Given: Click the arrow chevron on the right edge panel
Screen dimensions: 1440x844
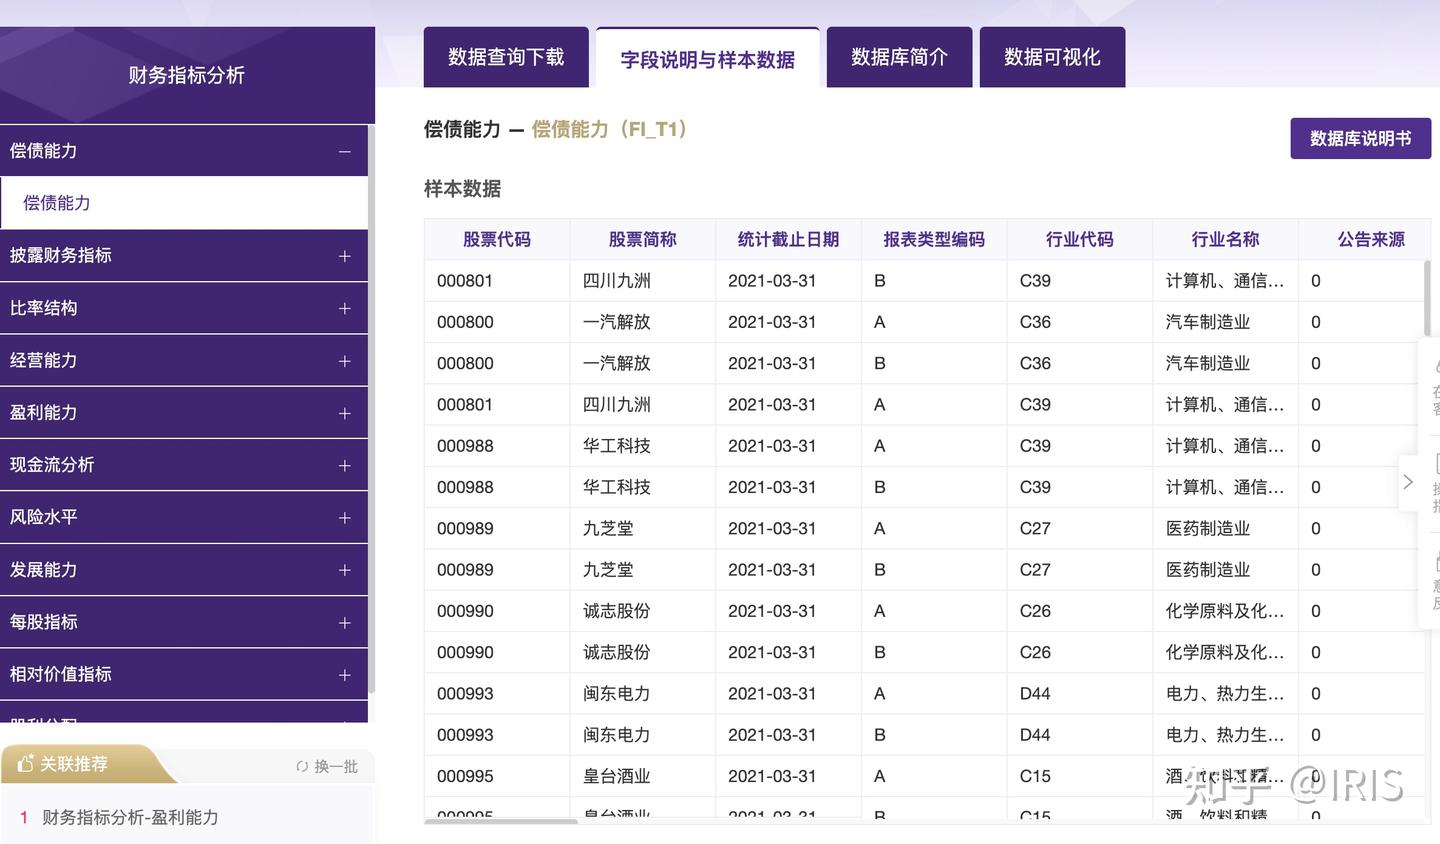Looking at the screenshot, I should pos(1408,481).
